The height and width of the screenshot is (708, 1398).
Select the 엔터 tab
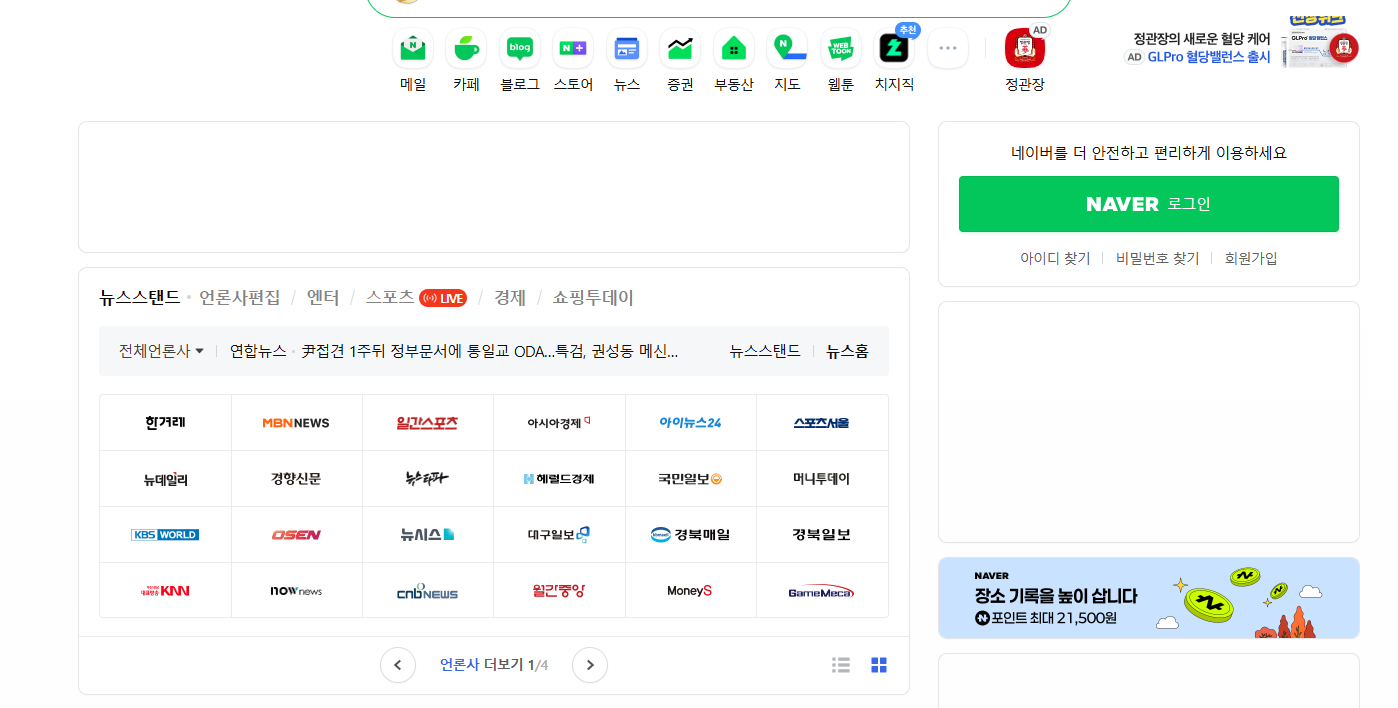[323, 298]
